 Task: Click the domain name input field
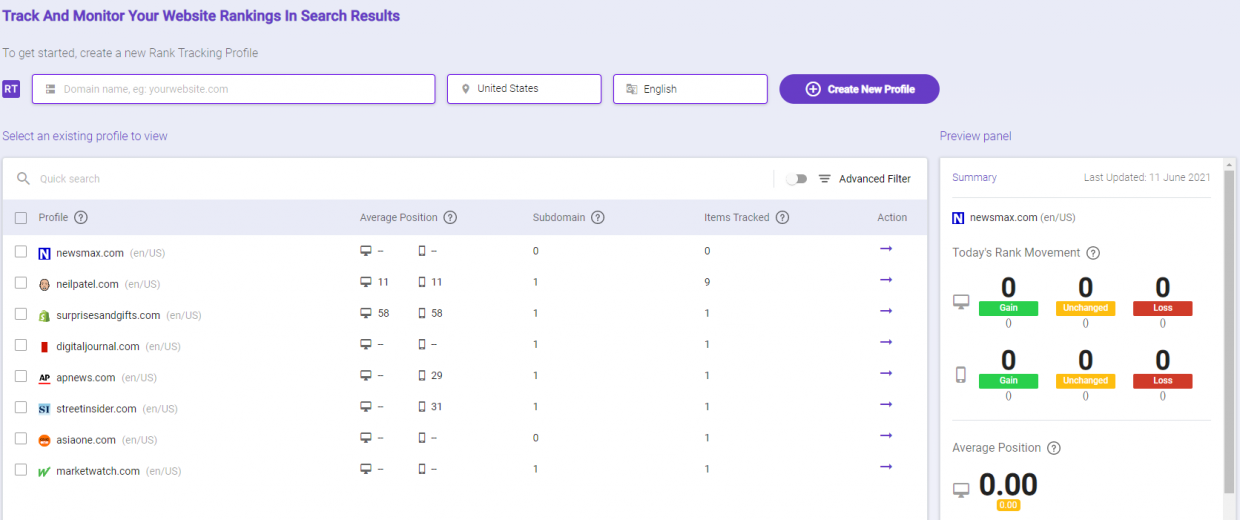[x=234, y=89]
